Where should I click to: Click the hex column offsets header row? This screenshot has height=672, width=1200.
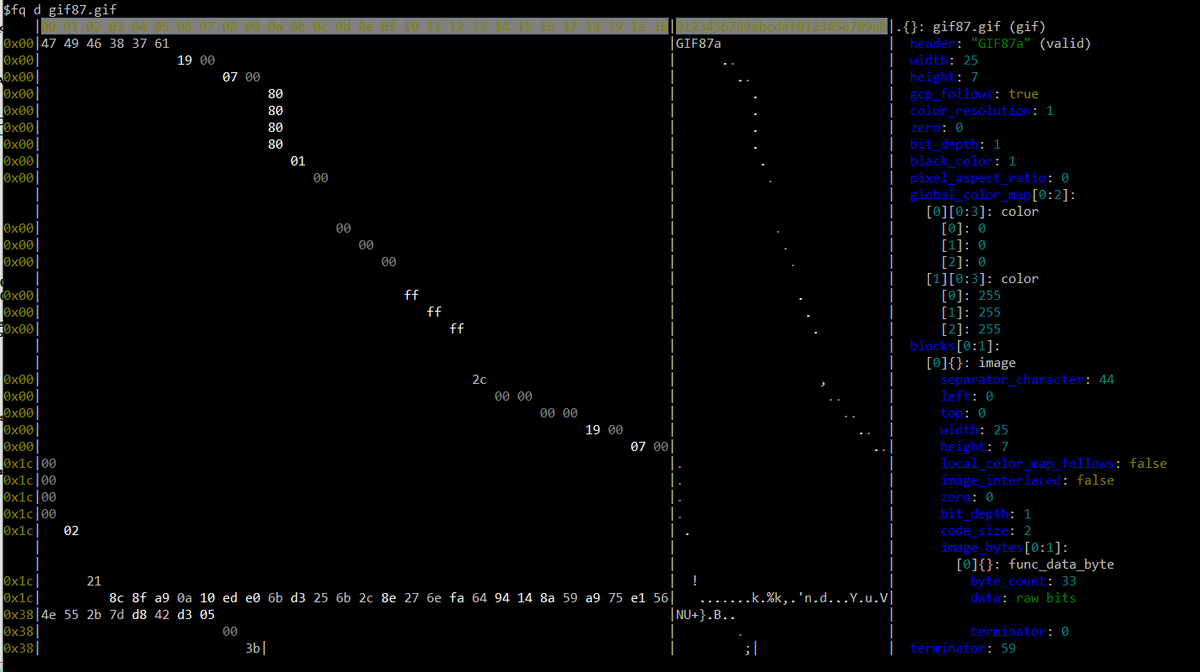pyautogui.click(x=355, y=27)
